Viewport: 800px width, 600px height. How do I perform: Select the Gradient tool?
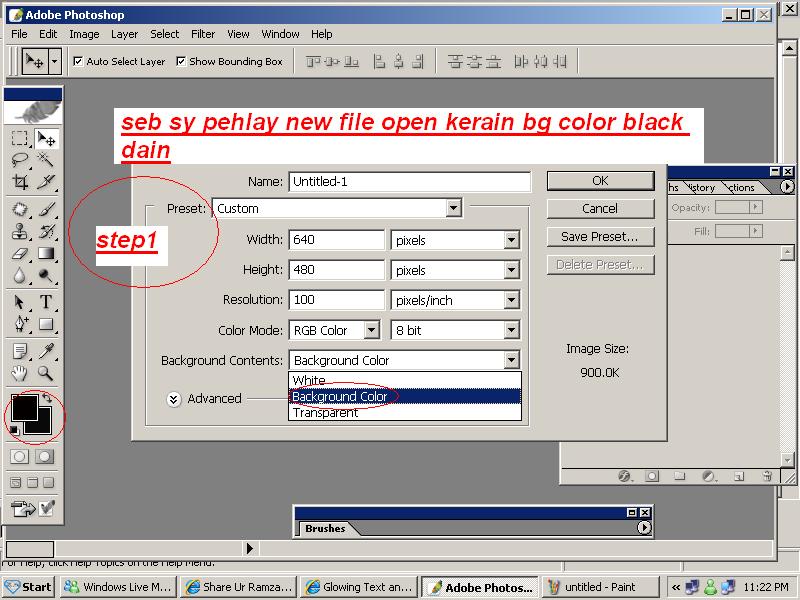(46, 253)
